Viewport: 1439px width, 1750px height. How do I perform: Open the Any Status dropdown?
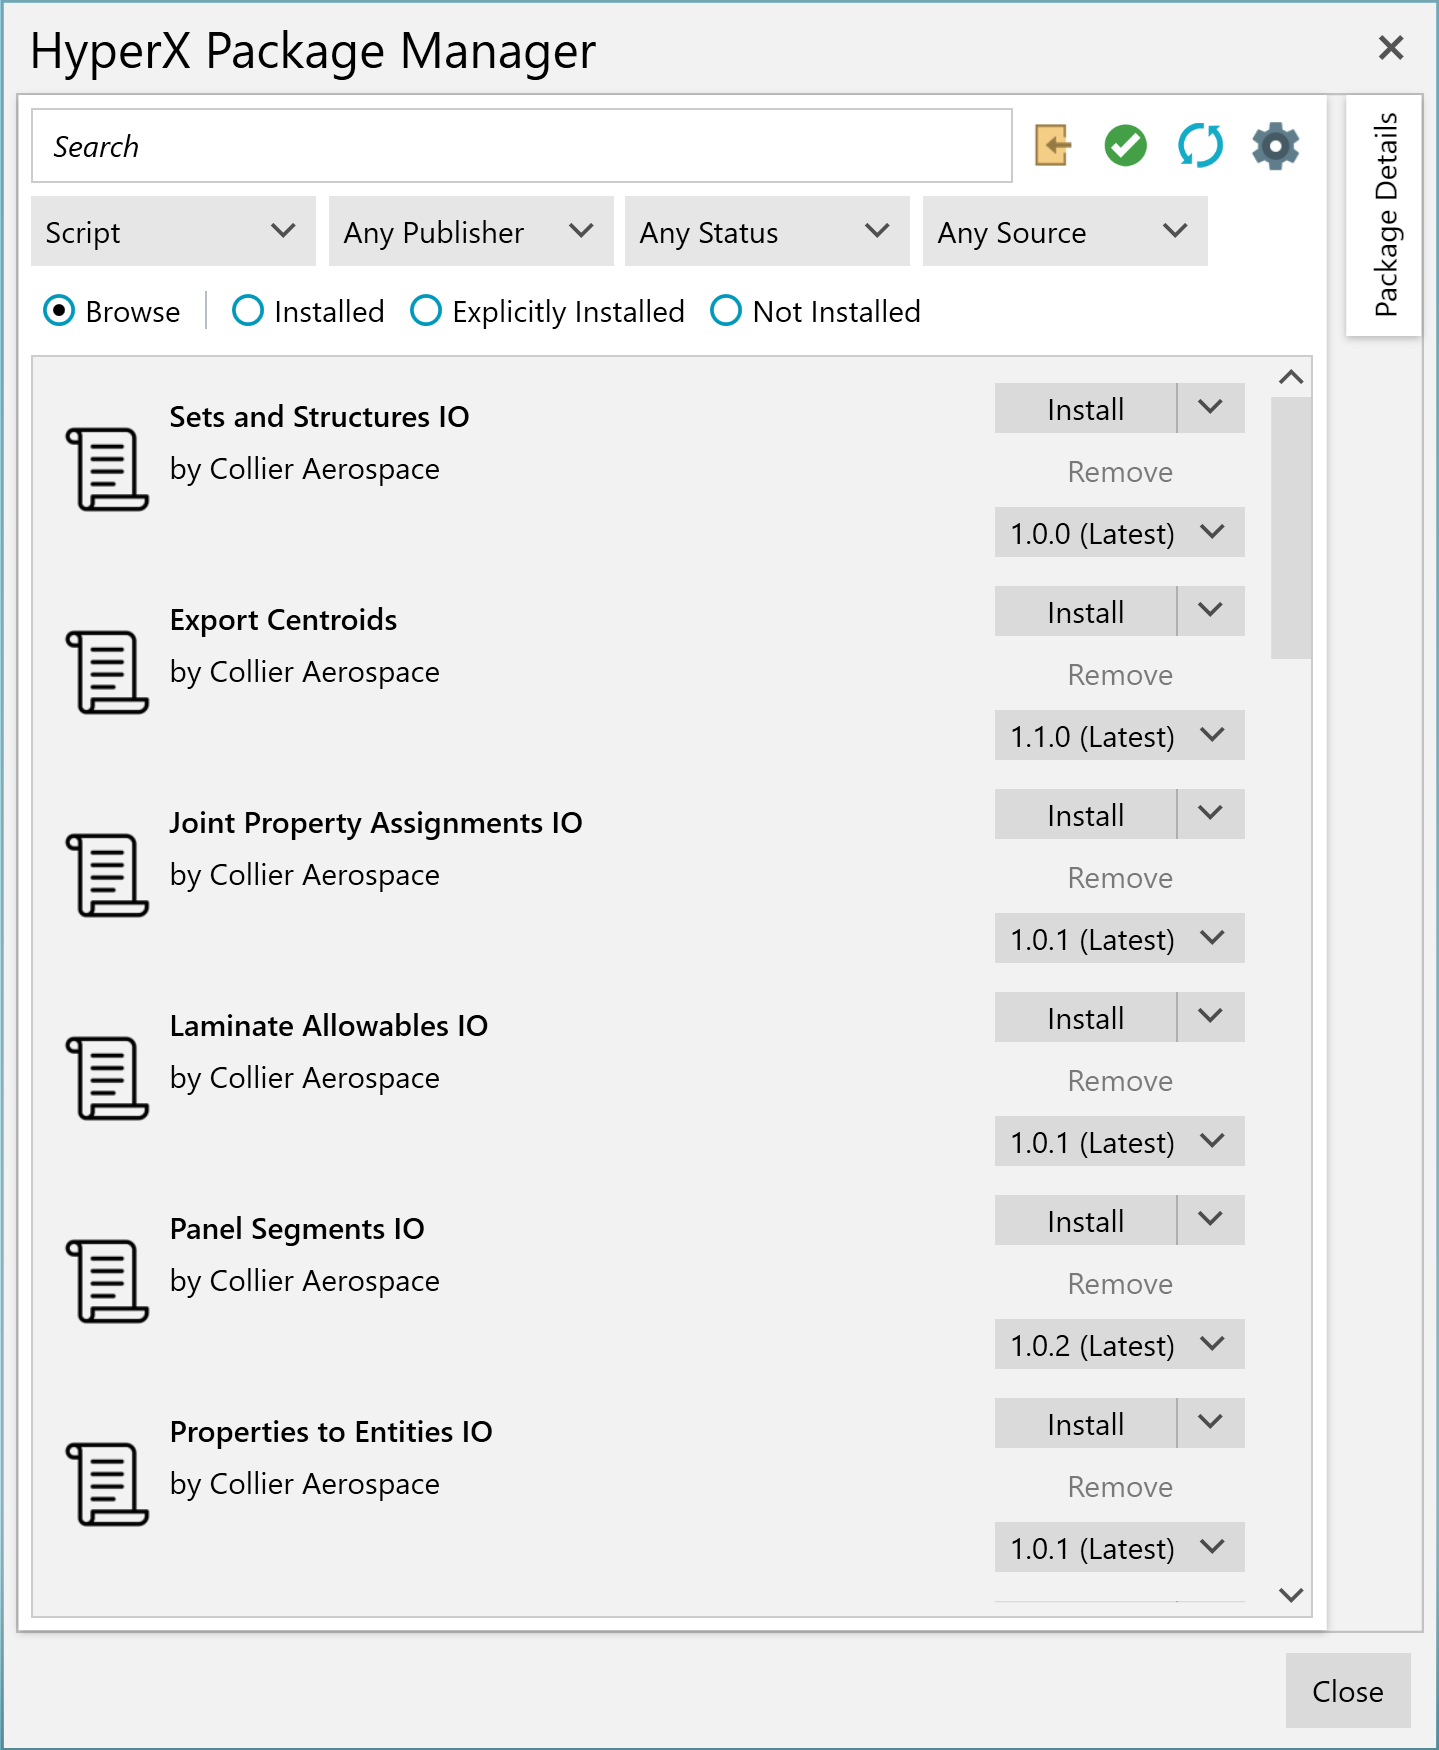click(x=767, y=231)
